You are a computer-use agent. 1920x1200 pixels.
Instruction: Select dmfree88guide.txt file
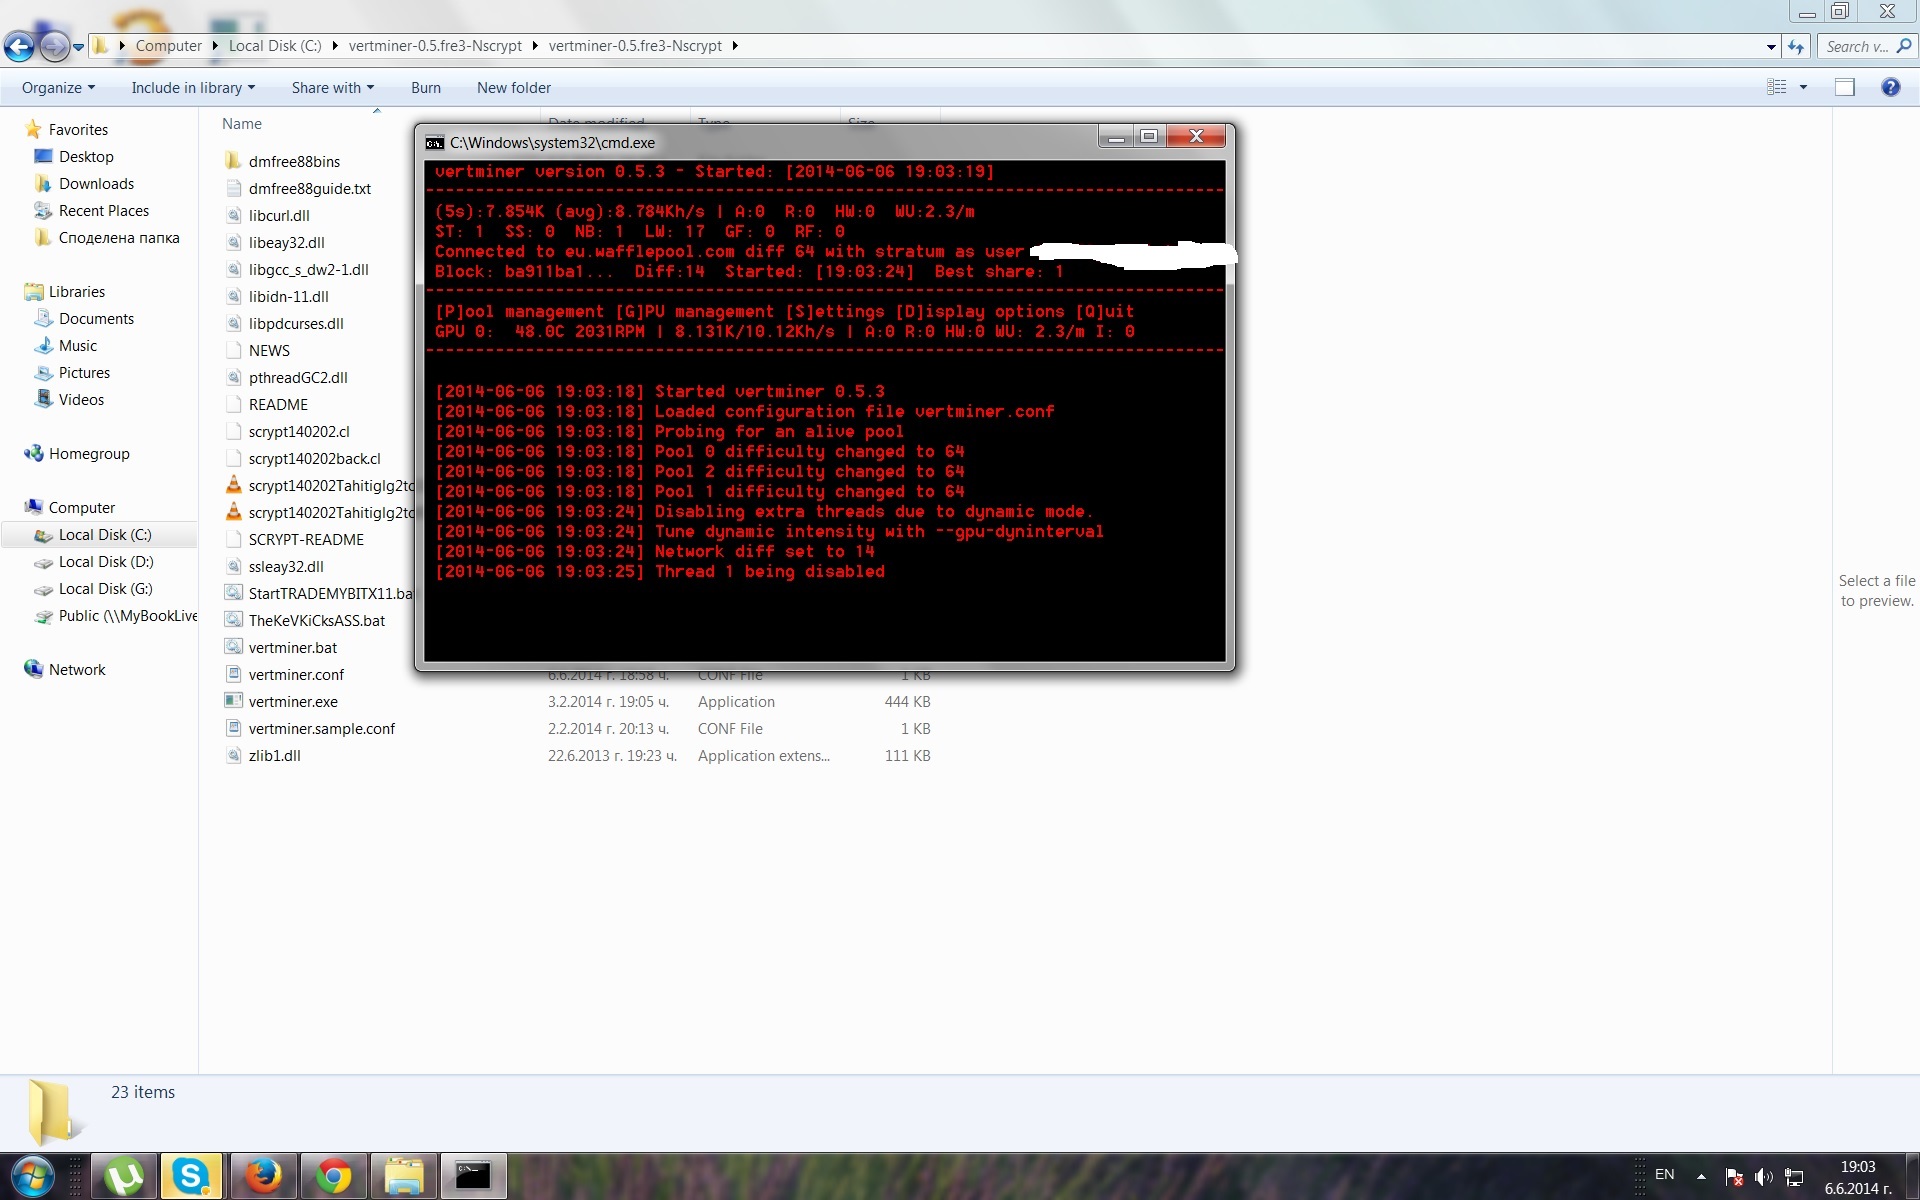click(x=310, y=189)
